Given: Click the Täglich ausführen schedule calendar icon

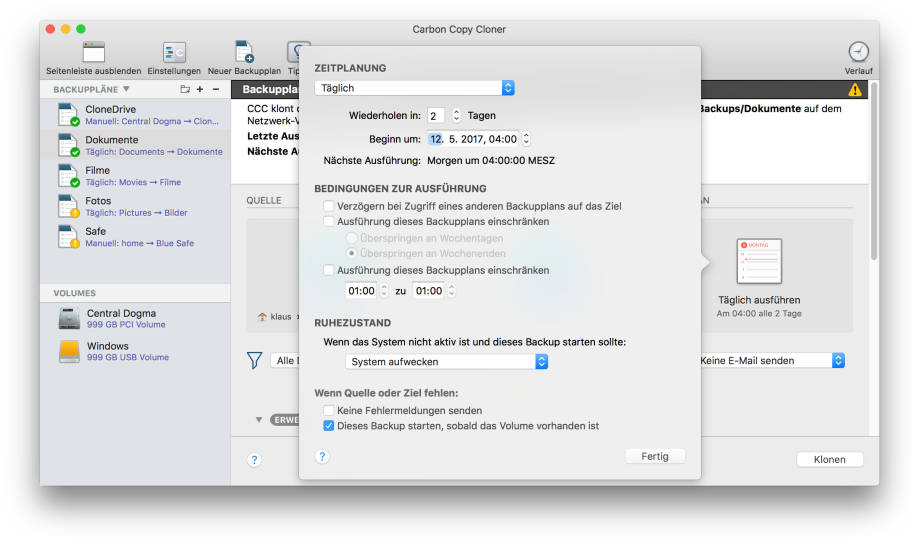Looking at the screenshot, I should pos(759,261).
